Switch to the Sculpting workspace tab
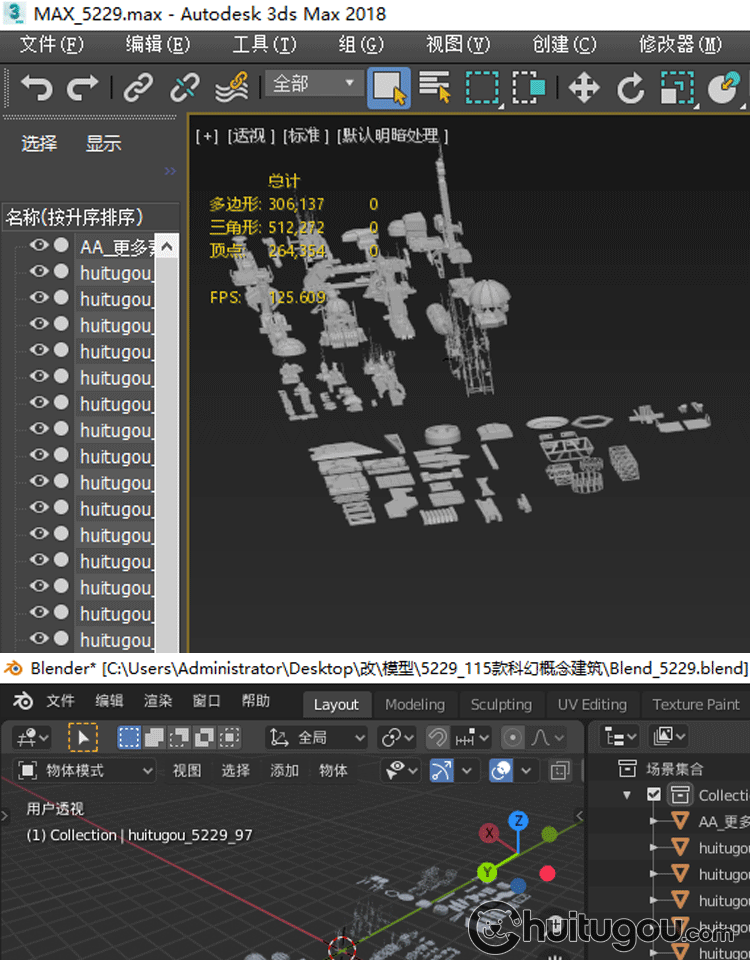 click(x=501, y=705)
